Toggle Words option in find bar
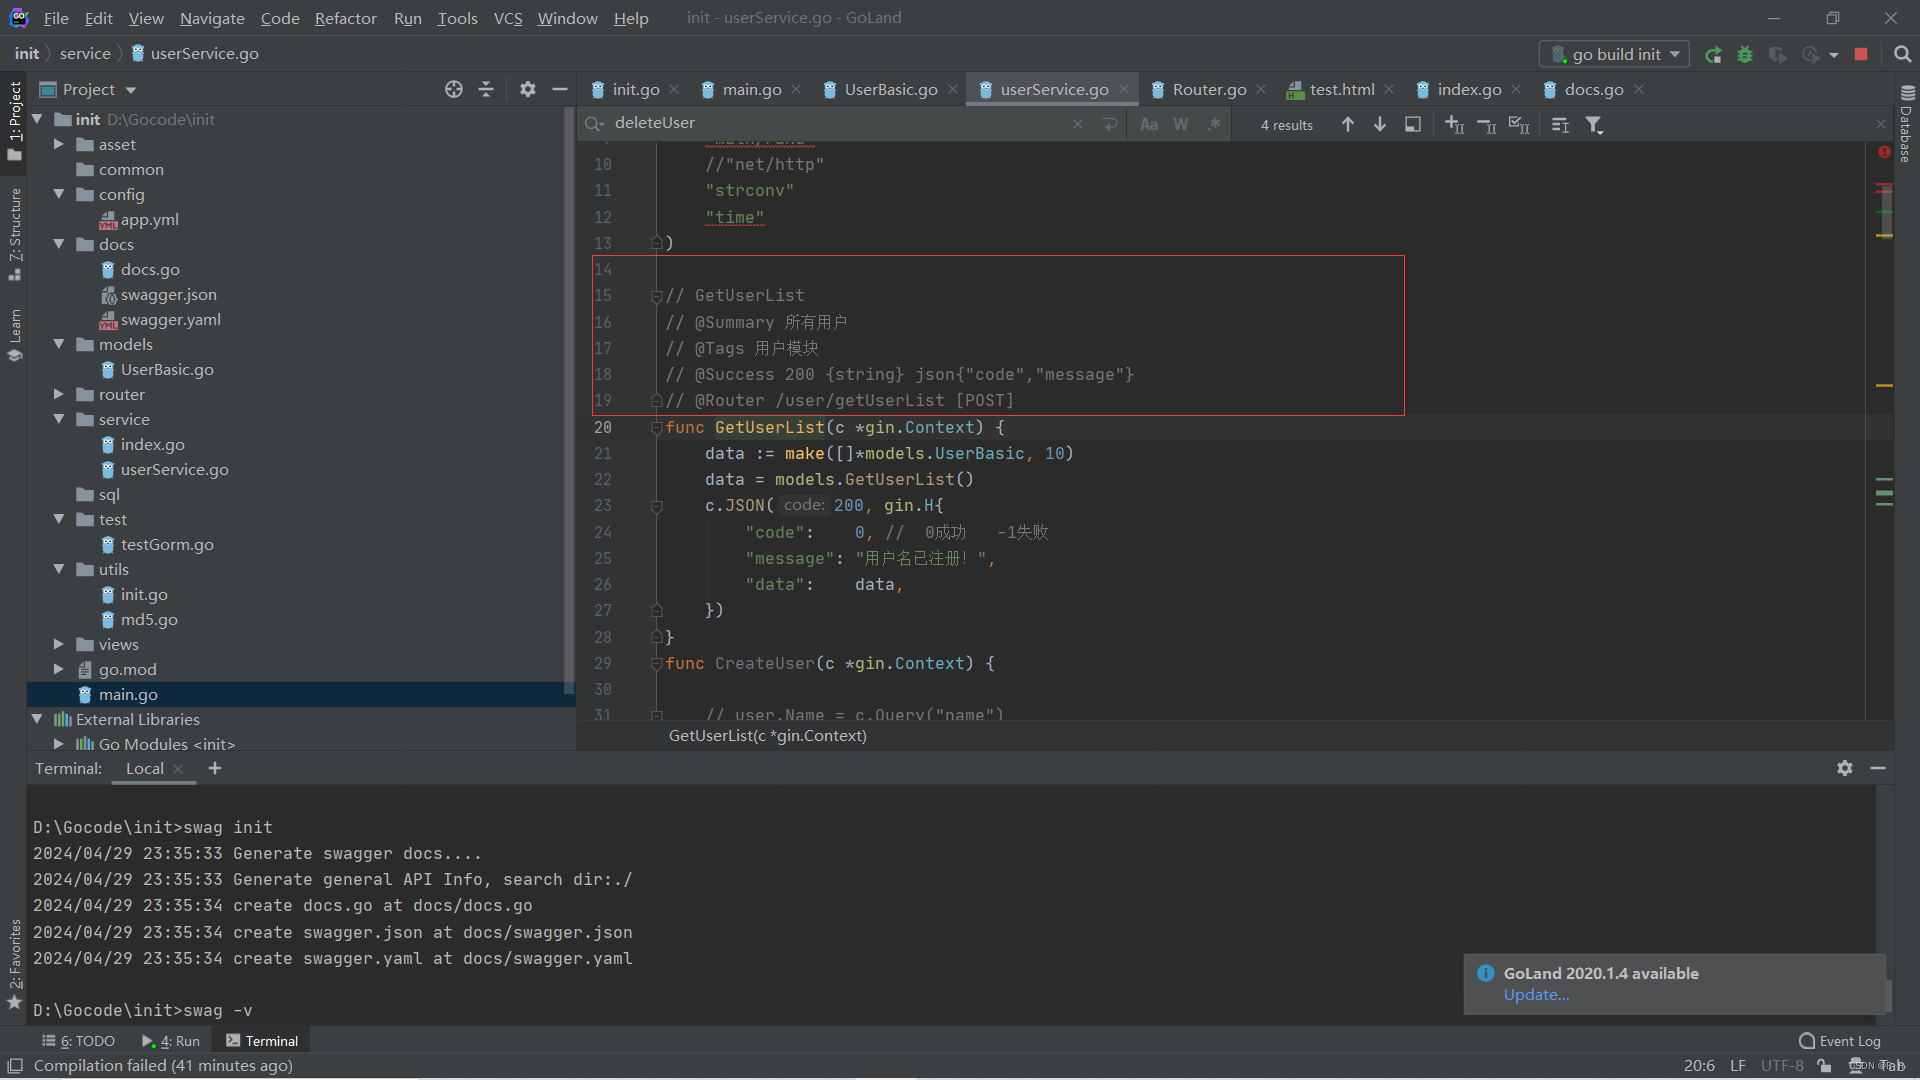Image resolution: width=1920 pixels, height=1080 pixels. click(x=1181, y=124)
